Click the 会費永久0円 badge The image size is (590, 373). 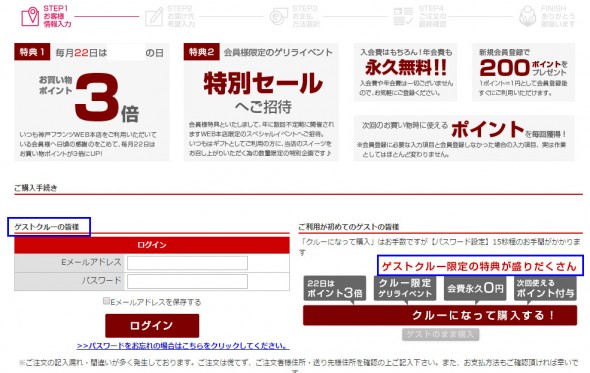(x=475, y=288)
